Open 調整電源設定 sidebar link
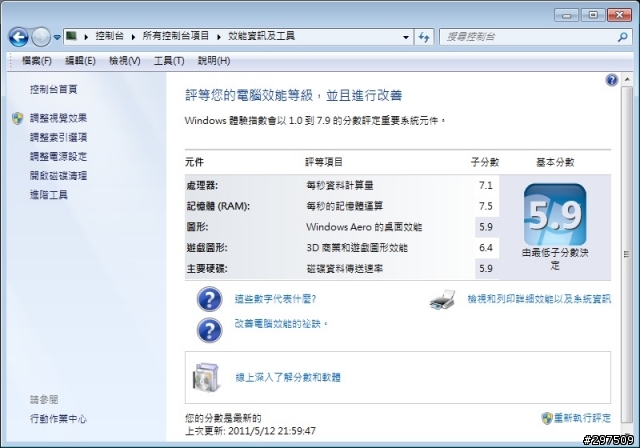Viewport: 640px width, 448px height. pyautogui.click(x=58, y=157)
